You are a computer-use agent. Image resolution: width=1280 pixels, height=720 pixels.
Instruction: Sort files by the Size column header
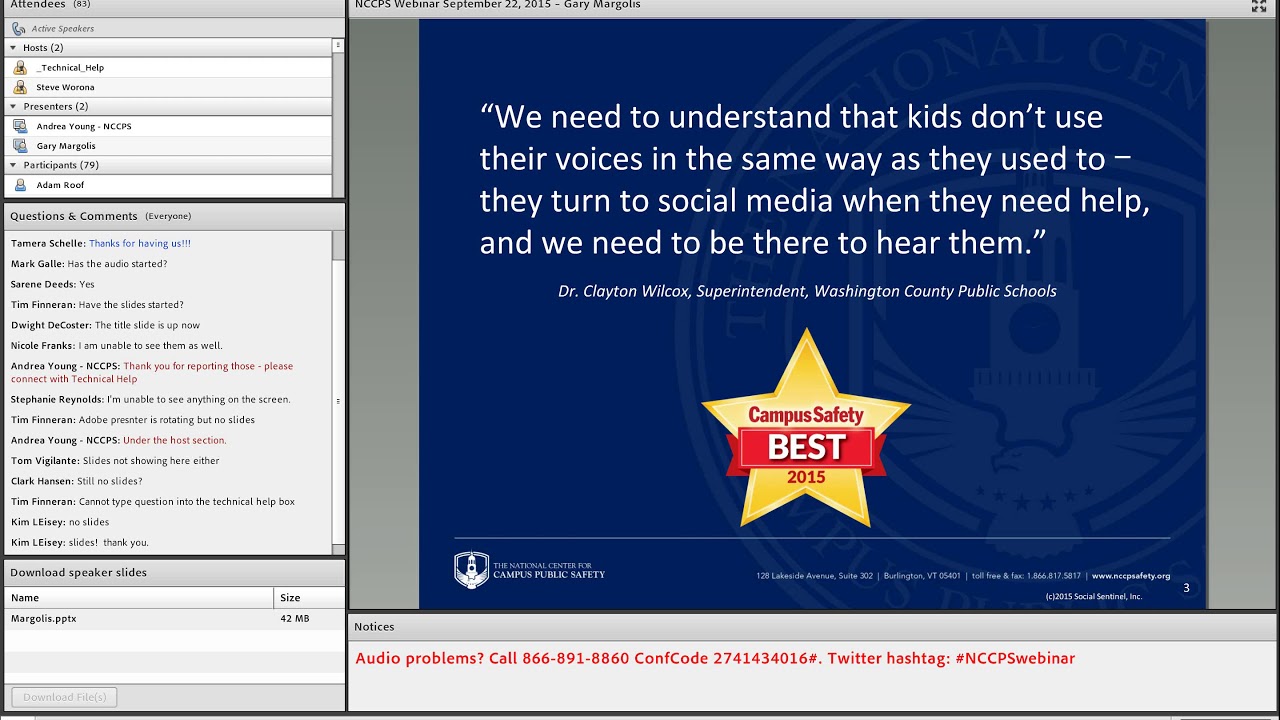pos(309,598)
